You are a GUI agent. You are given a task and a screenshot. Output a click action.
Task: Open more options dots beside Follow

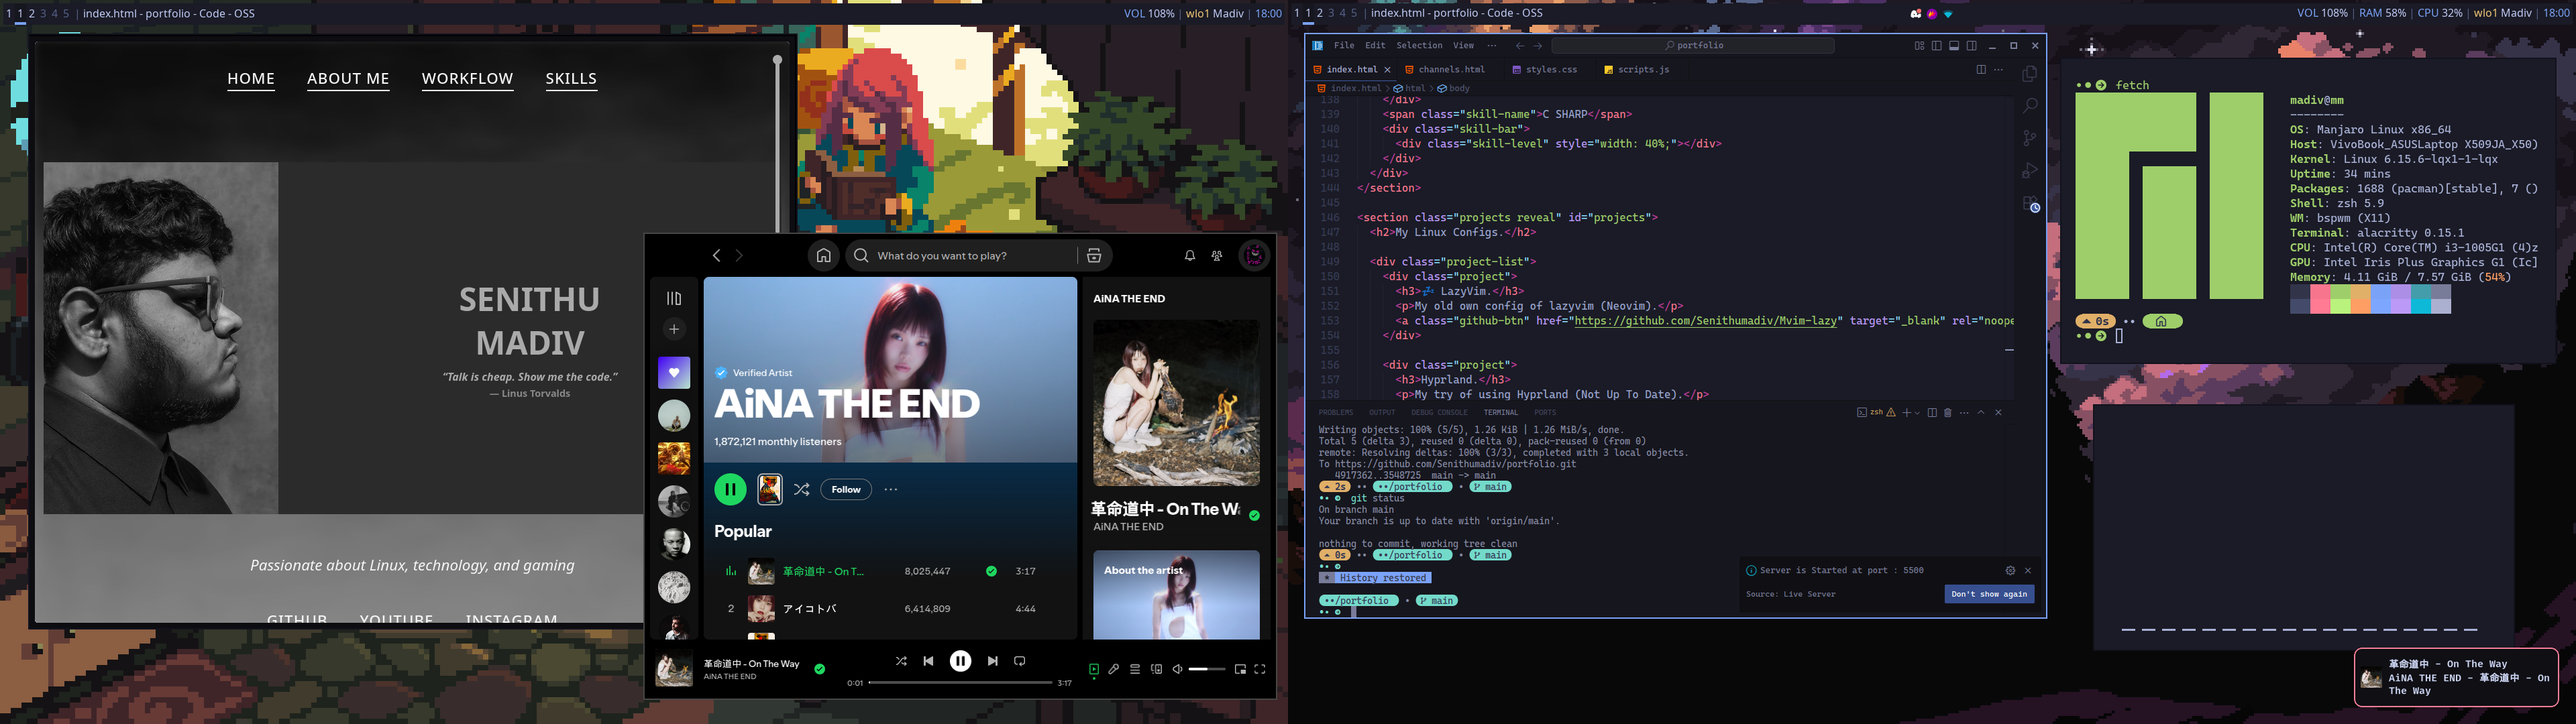891,489
